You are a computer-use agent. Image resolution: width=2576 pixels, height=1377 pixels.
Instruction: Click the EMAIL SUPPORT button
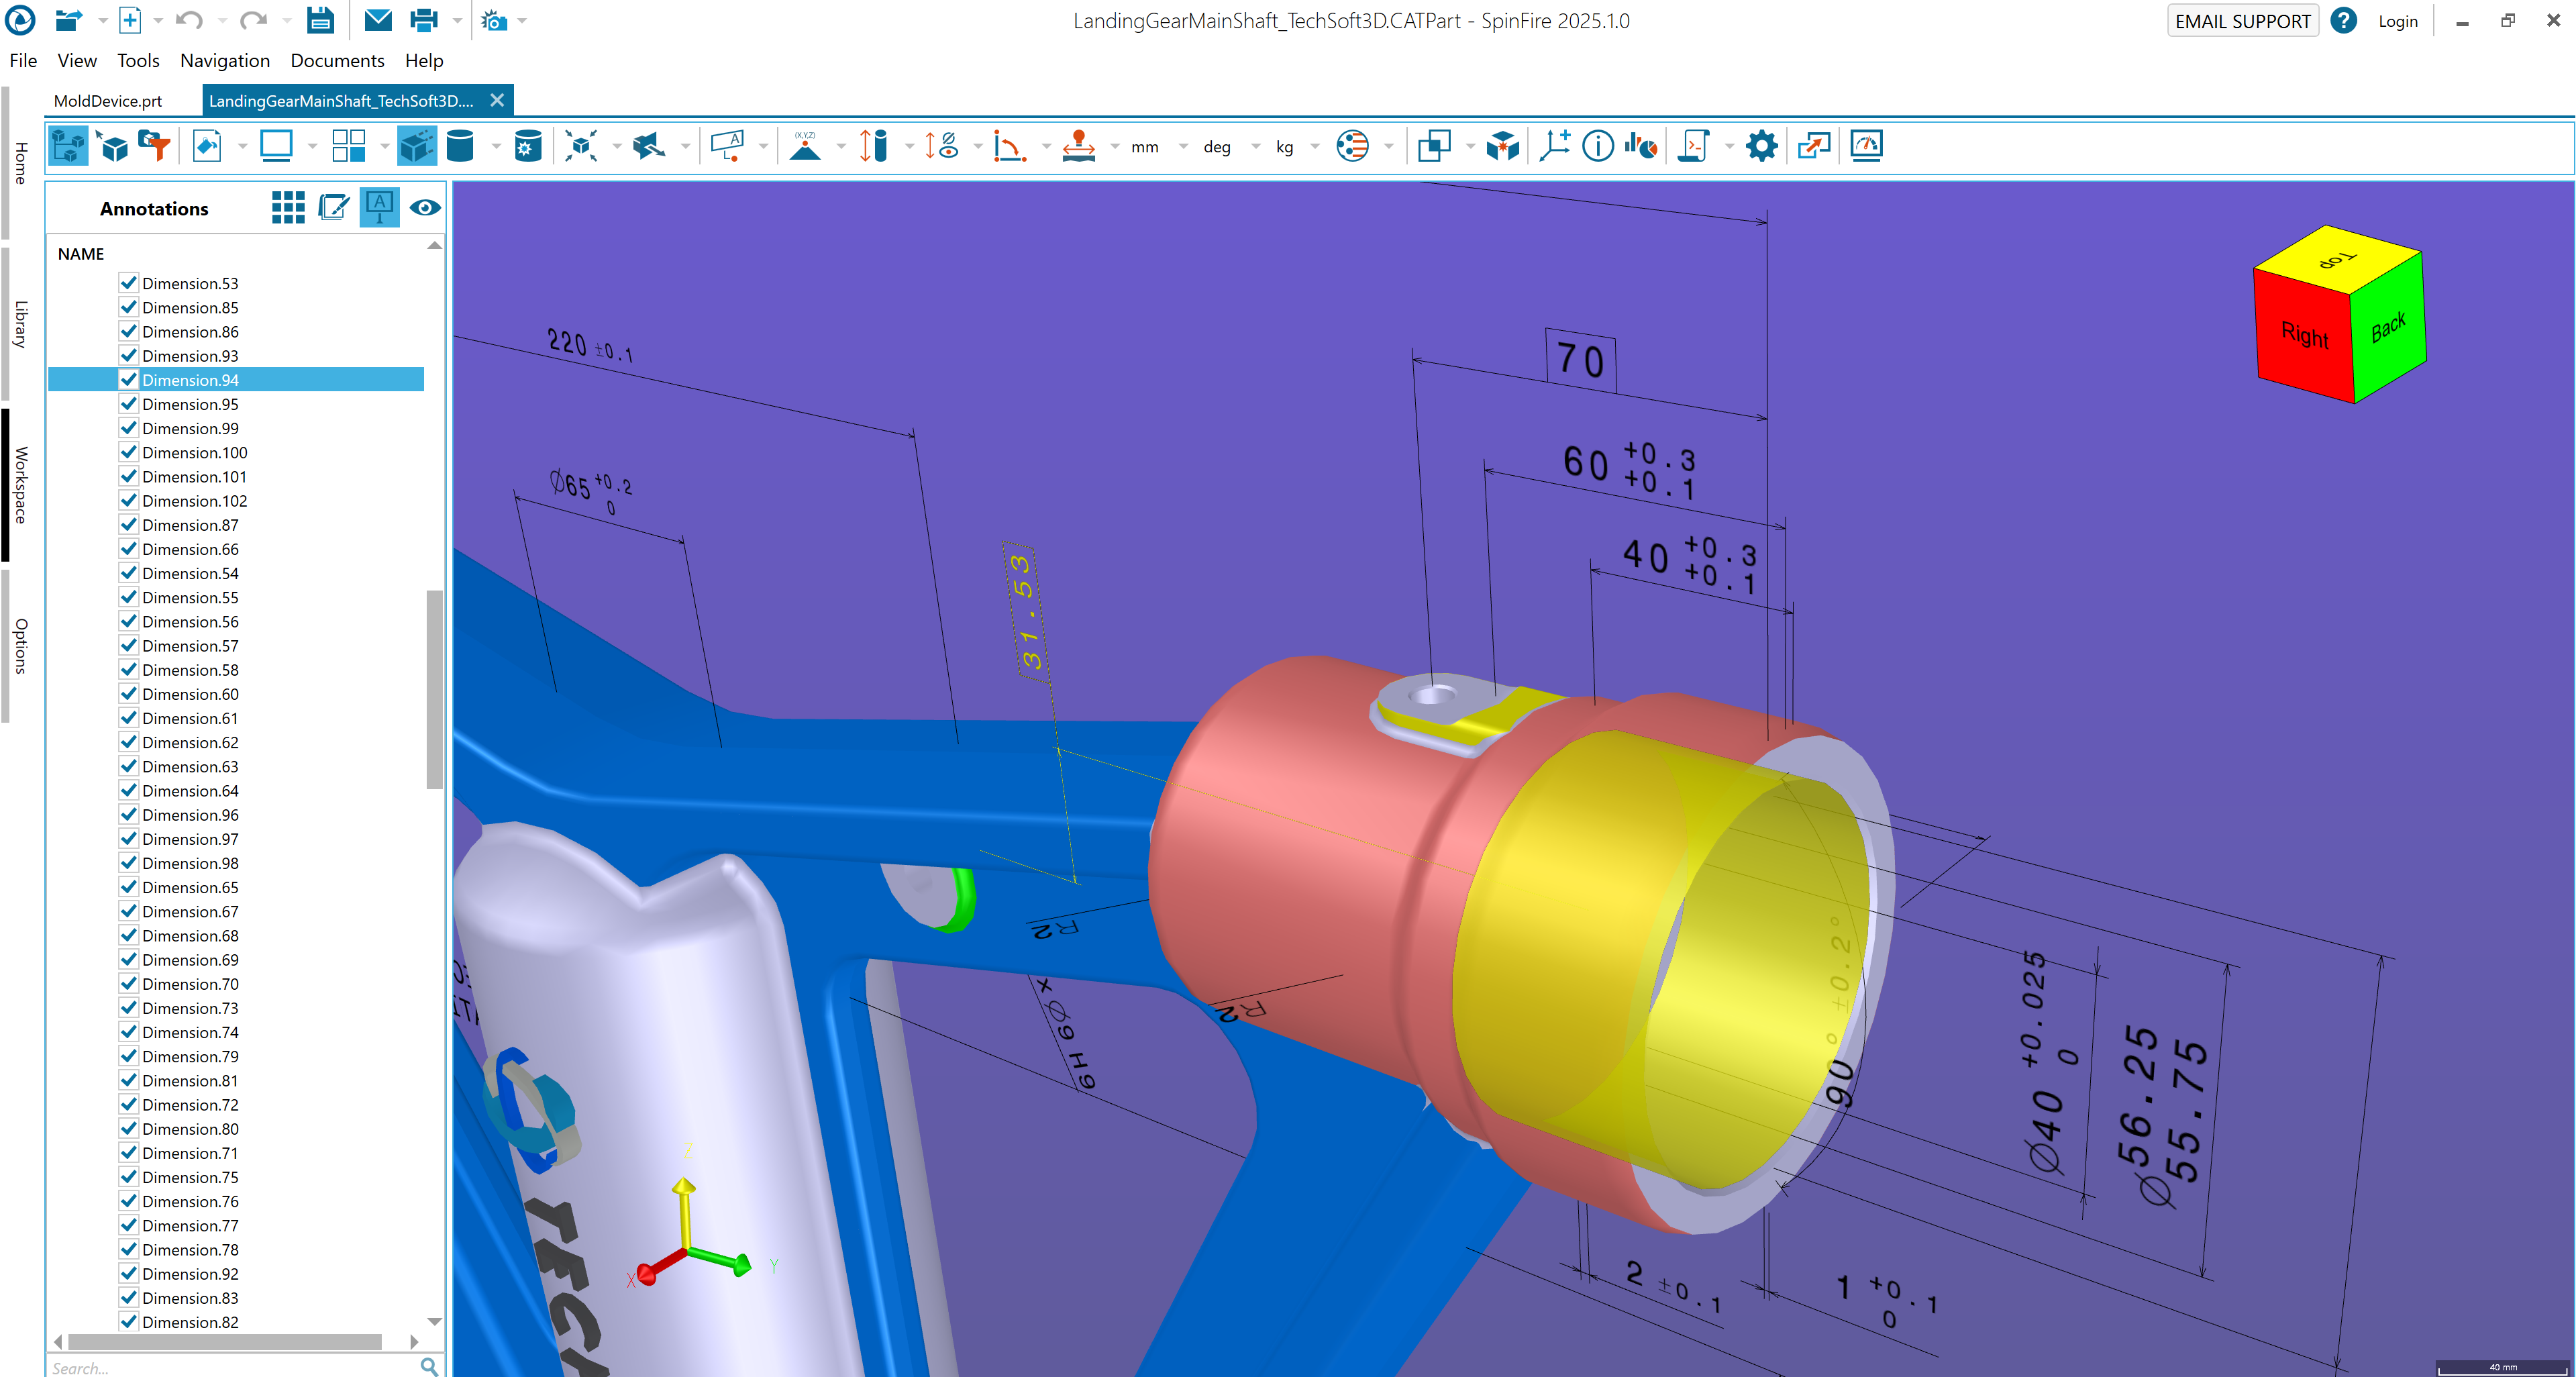[x=2242, y=21]
